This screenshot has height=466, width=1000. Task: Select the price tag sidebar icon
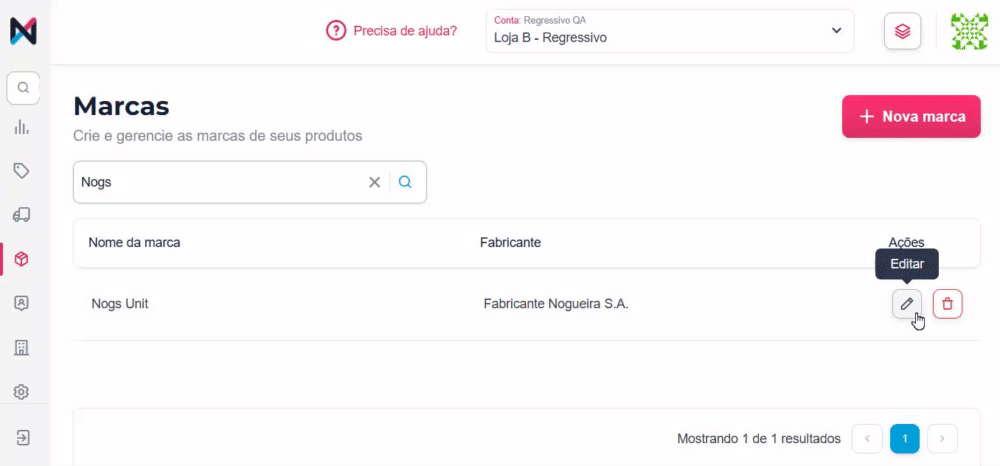[x=22, y=171]
